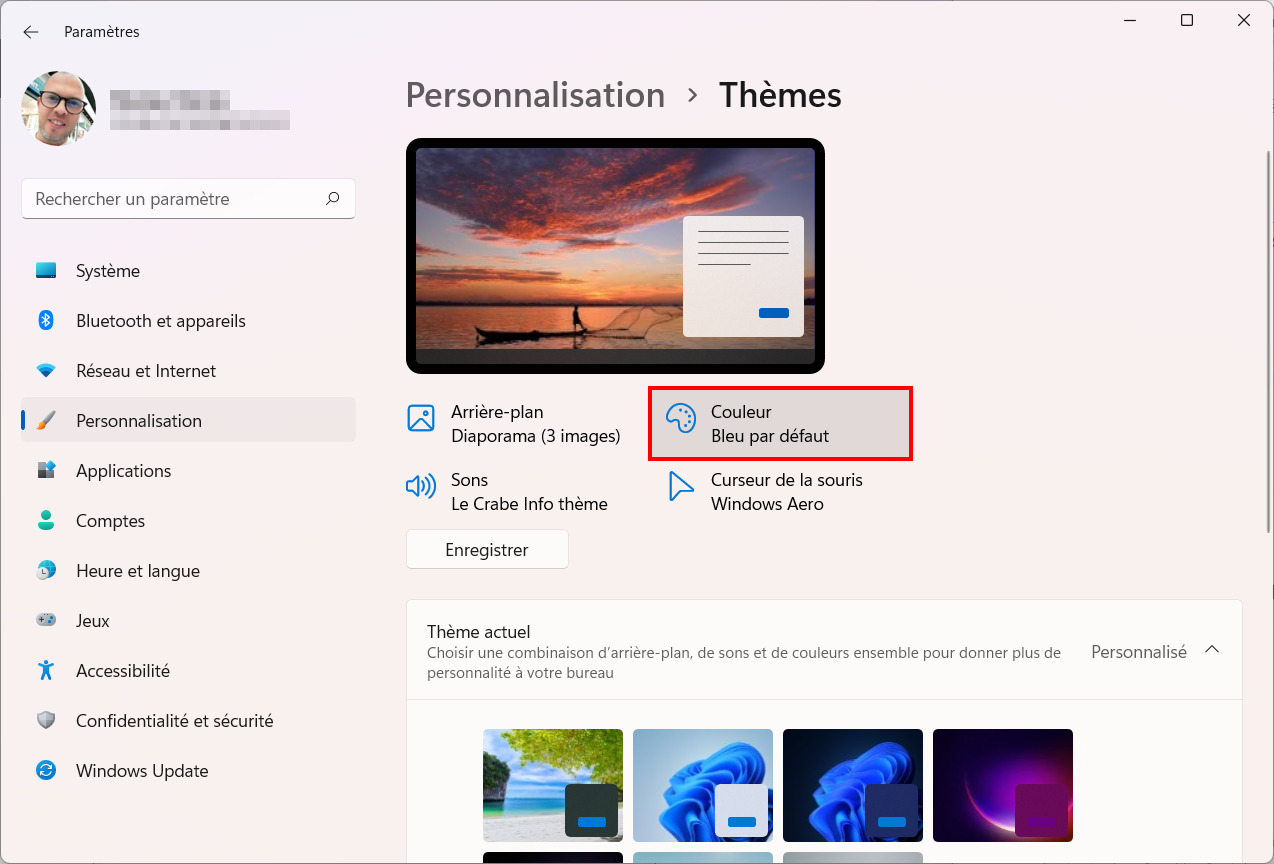Select Applications in the sidebar

tap(188, 471)
